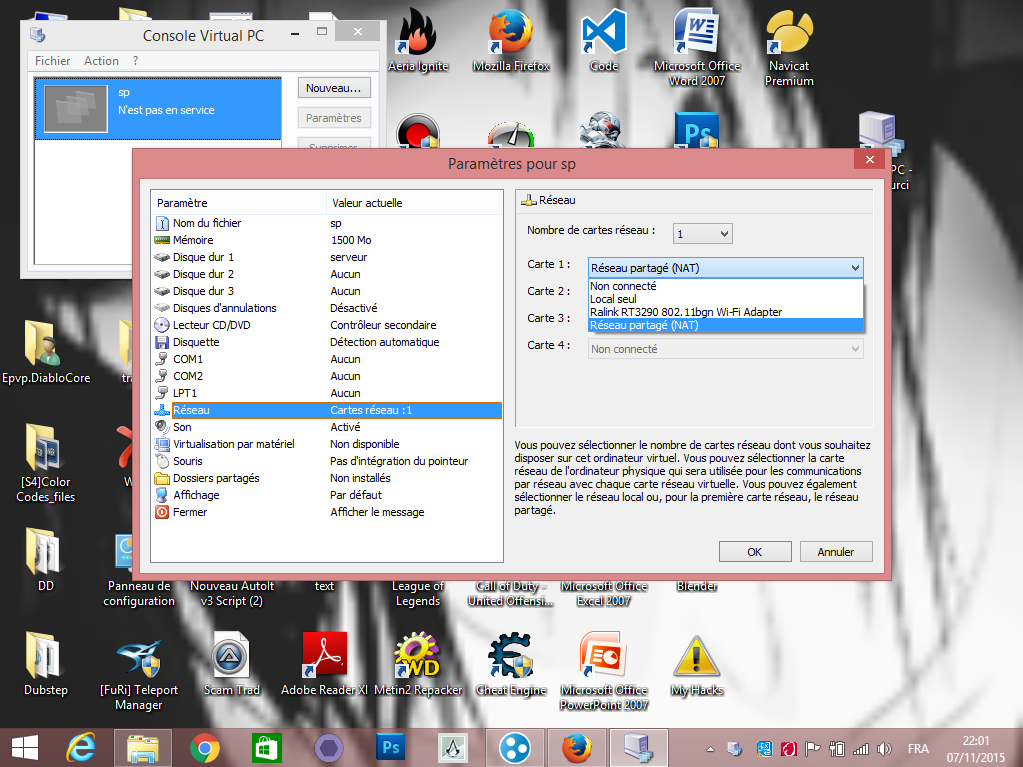Launch Cheat Engine desktop icon
1023x767 pixels.
(x=511, y=664)
